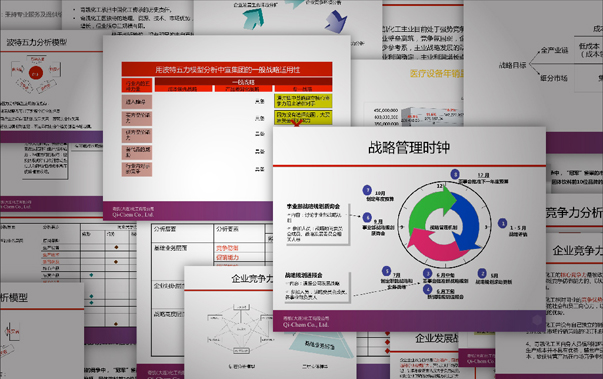Select the numbered circle 7 beside 10月
Image resolution: width=603 pixels, height=379 pixels.
[x=367, y=190]
